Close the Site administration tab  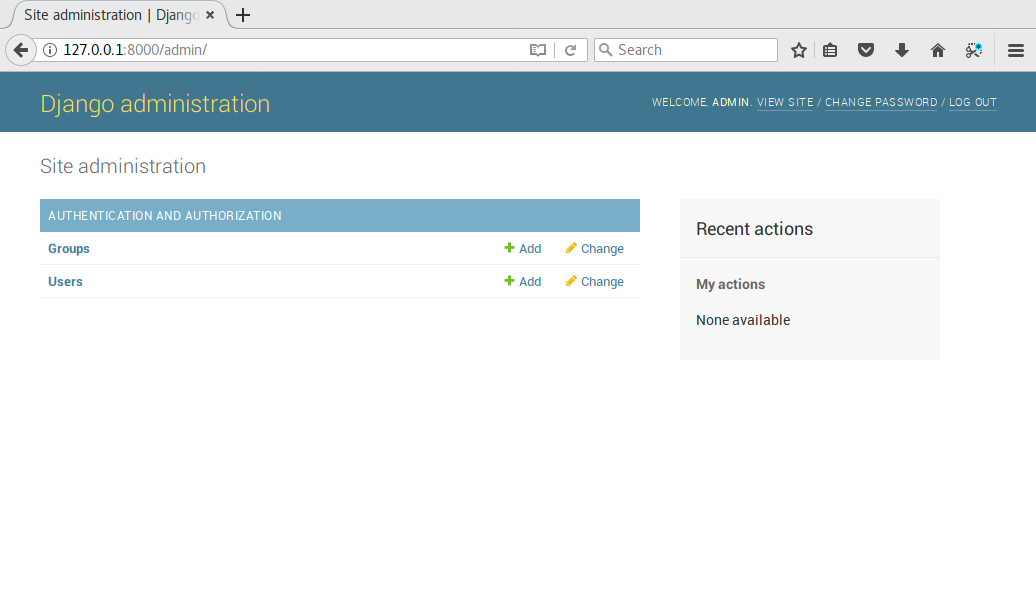(x=210, y=15)
